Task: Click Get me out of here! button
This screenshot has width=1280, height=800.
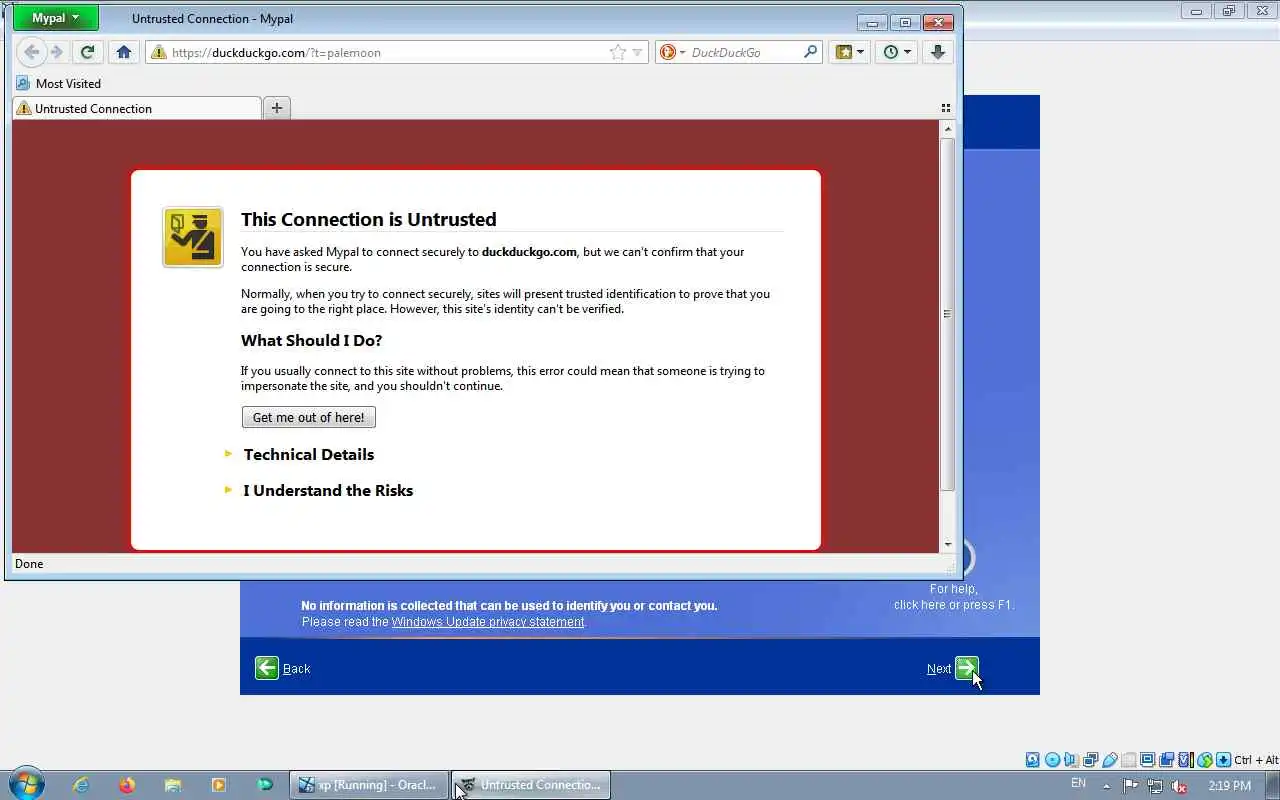Action: 308,417
